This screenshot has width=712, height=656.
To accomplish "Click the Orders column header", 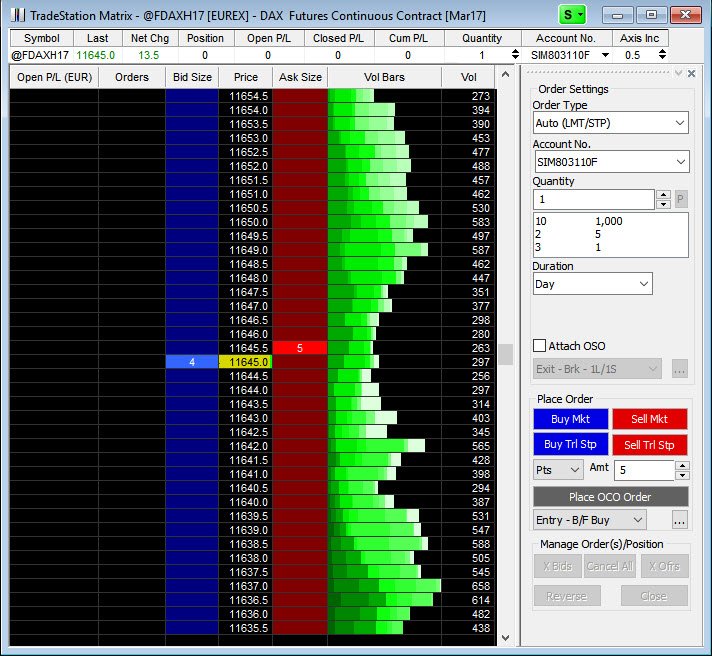I will pyautogui.click(x=132, y=77).
